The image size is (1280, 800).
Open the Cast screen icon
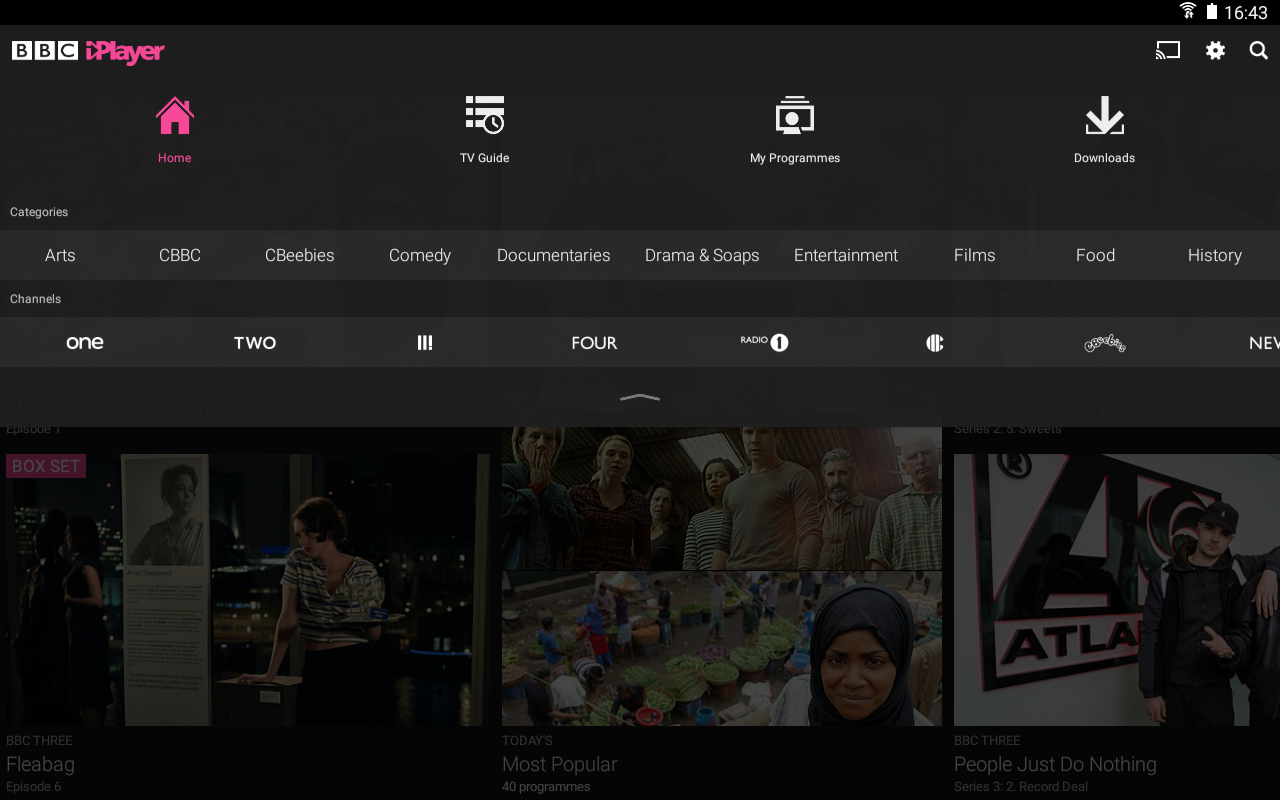(1168, 50)
